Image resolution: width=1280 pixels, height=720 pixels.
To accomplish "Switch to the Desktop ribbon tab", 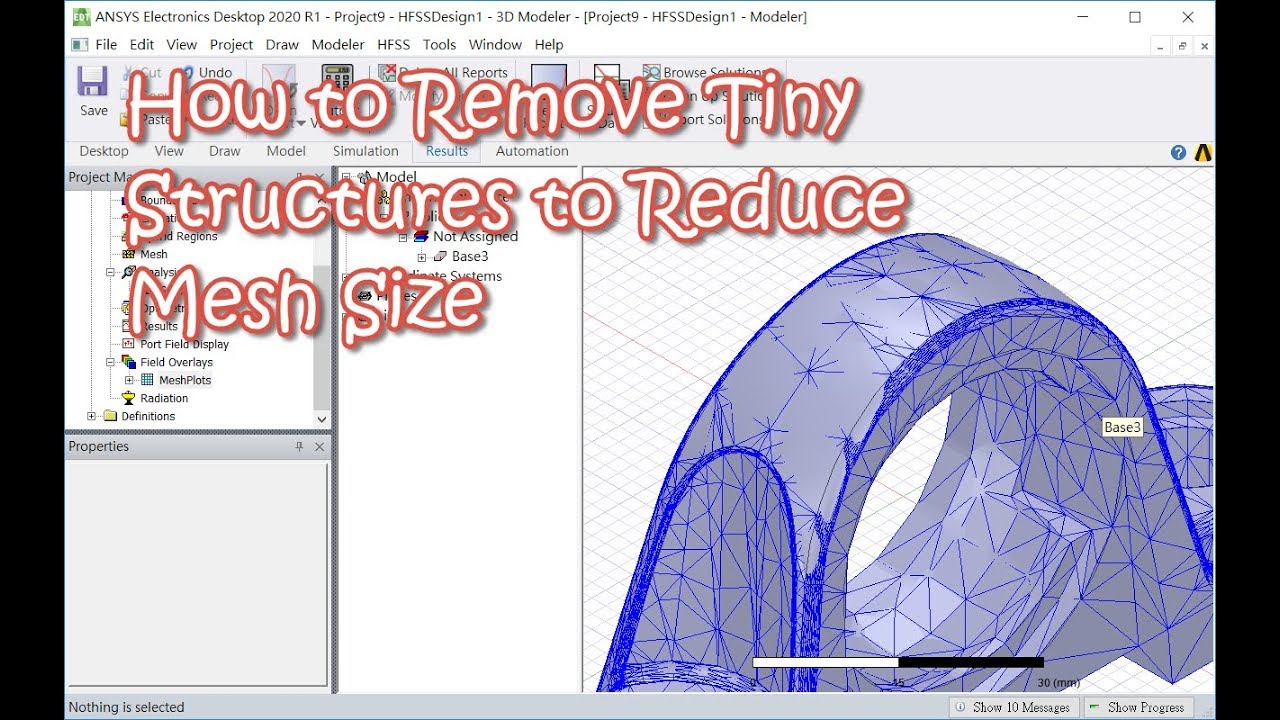I will click(x=104, y=151).
